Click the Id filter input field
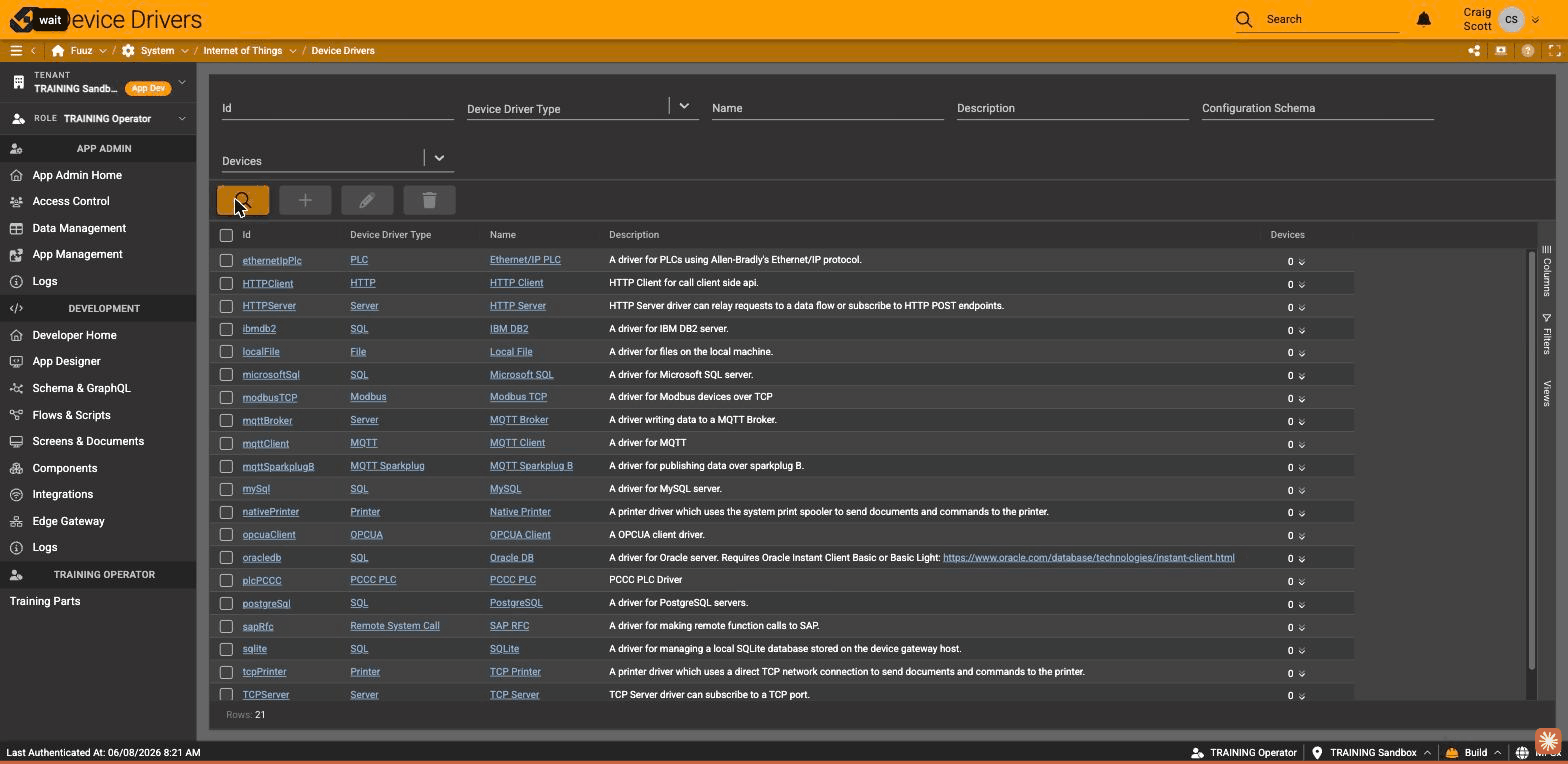This screenshot has height=764, width=1568. 338,108
